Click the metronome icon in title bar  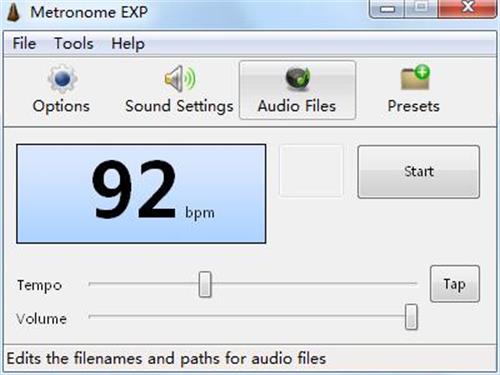coord(13,13)
